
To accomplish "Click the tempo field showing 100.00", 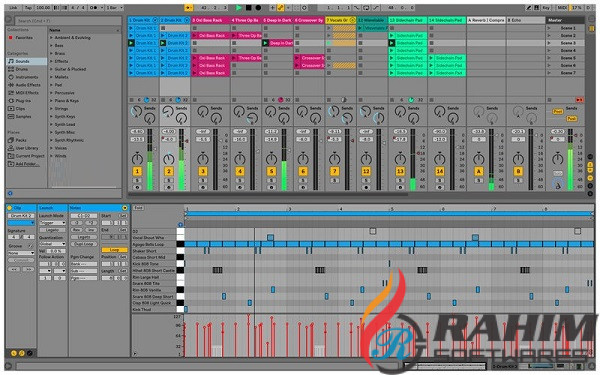I will 43,7.
